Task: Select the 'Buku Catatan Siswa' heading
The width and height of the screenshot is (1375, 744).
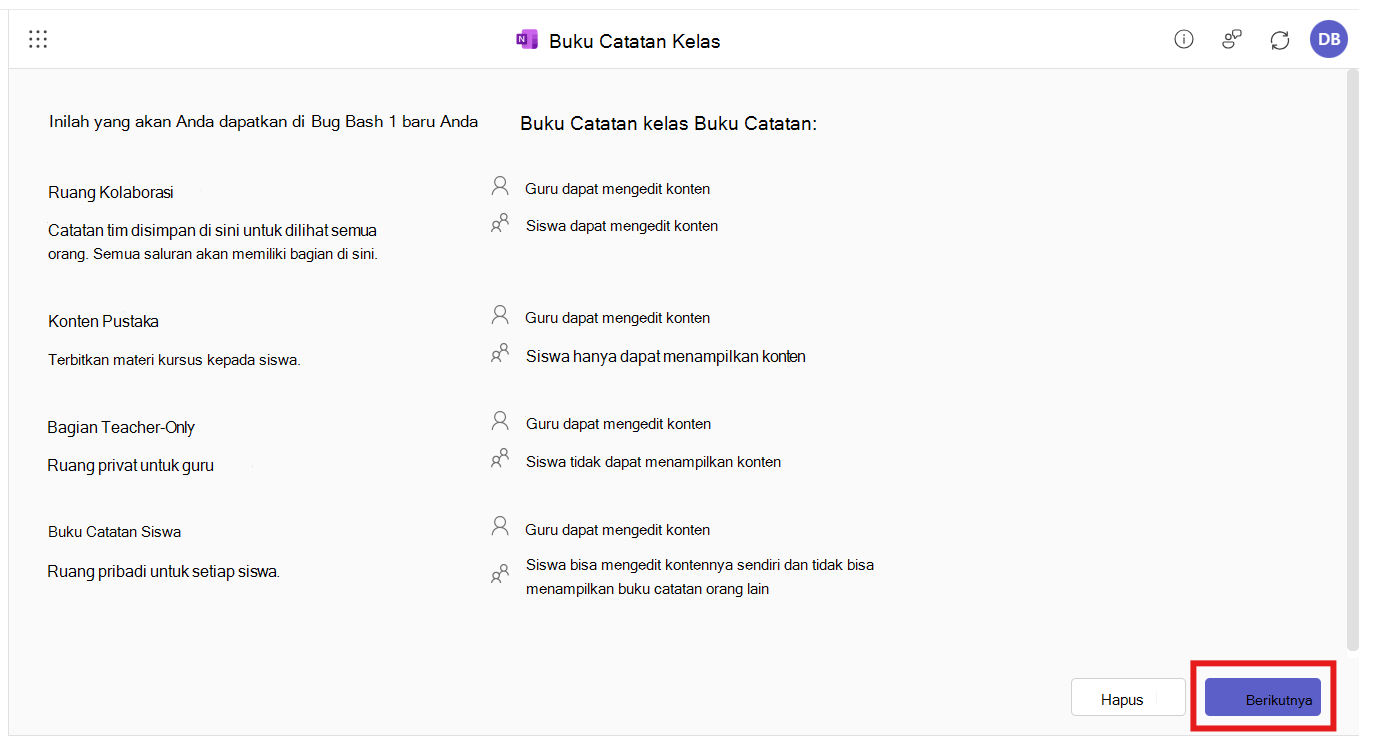Action: tap(114, 532)
